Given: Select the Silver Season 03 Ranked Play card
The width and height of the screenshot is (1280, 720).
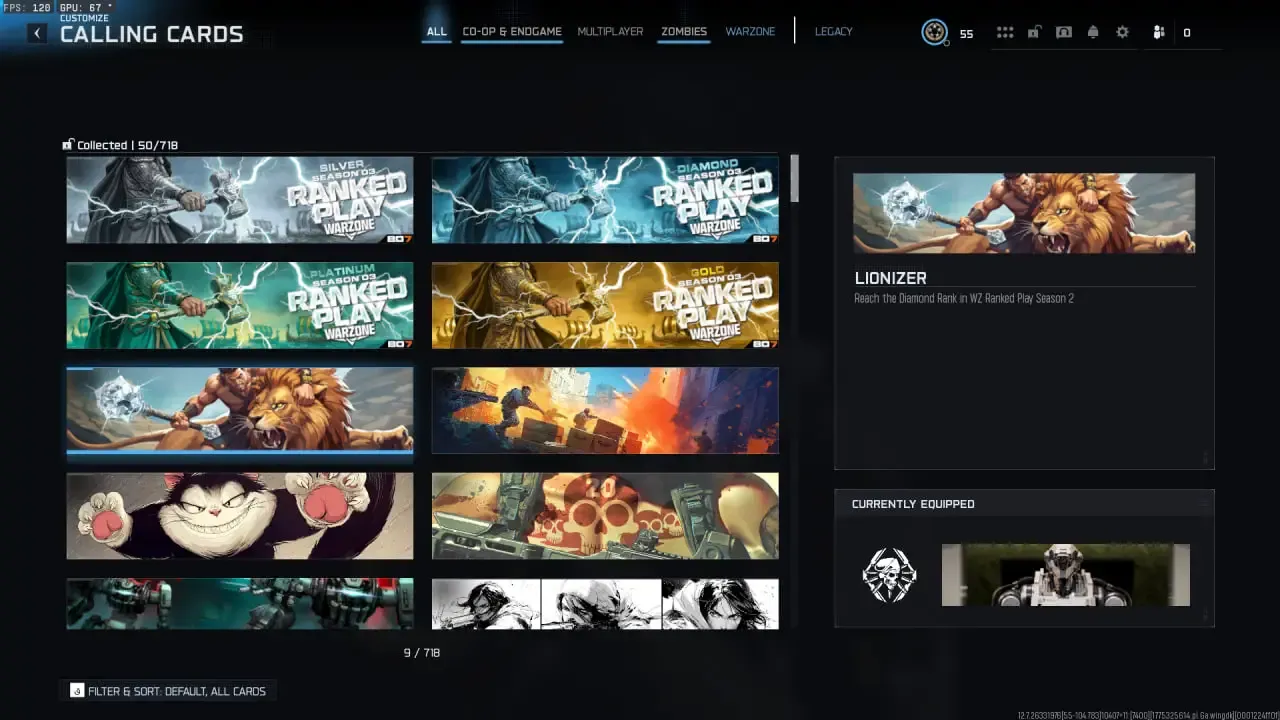Looking at the screenshot, I should [x=240, y=200].
